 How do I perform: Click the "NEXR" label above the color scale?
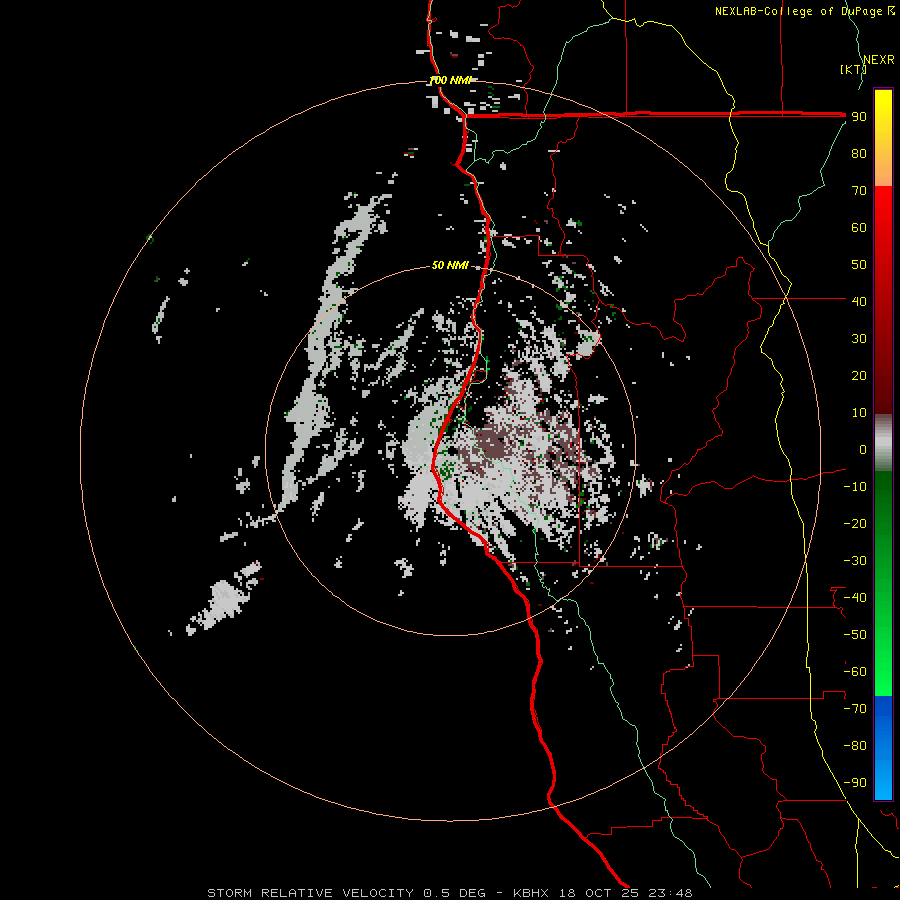879,60
